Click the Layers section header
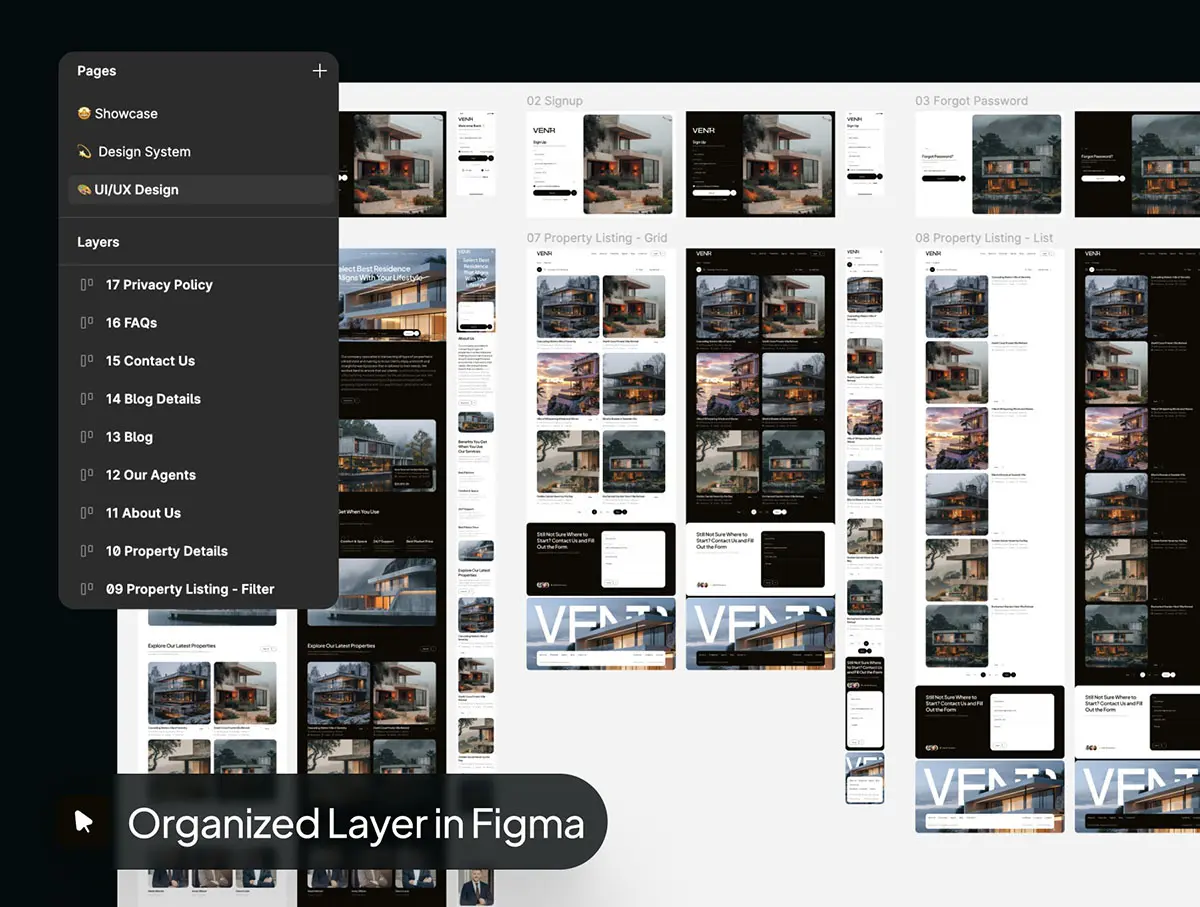The image size is (1200, 907). point(98,242)
